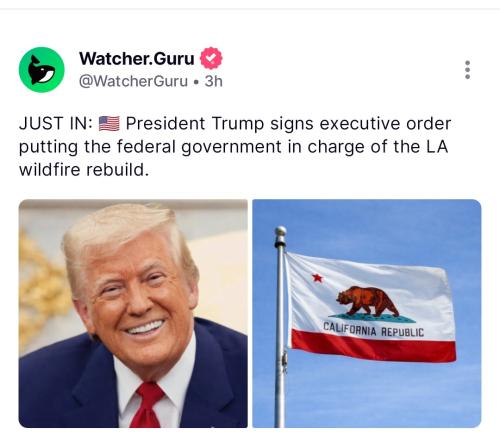The height and width of the screenshot is (447, 500).
Task: Click the wildfire rebuild text line
Action: click(x=84, y=170)
